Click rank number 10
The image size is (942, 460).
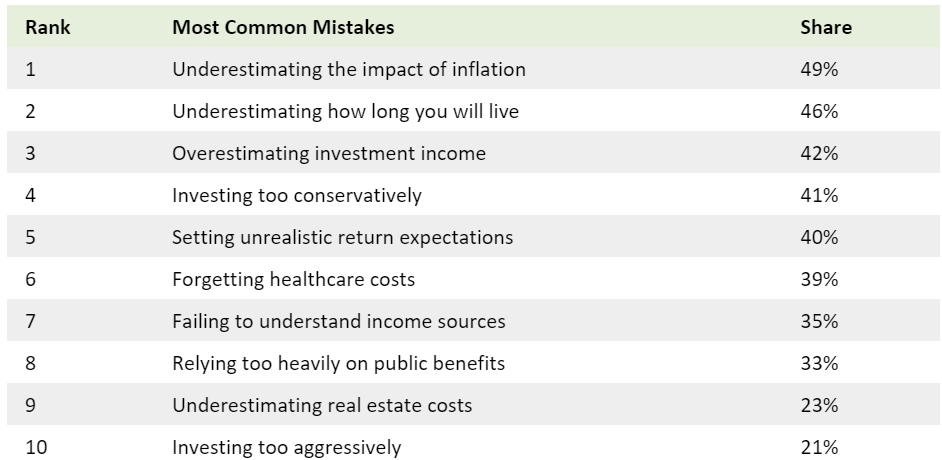(x=36, y=447)
